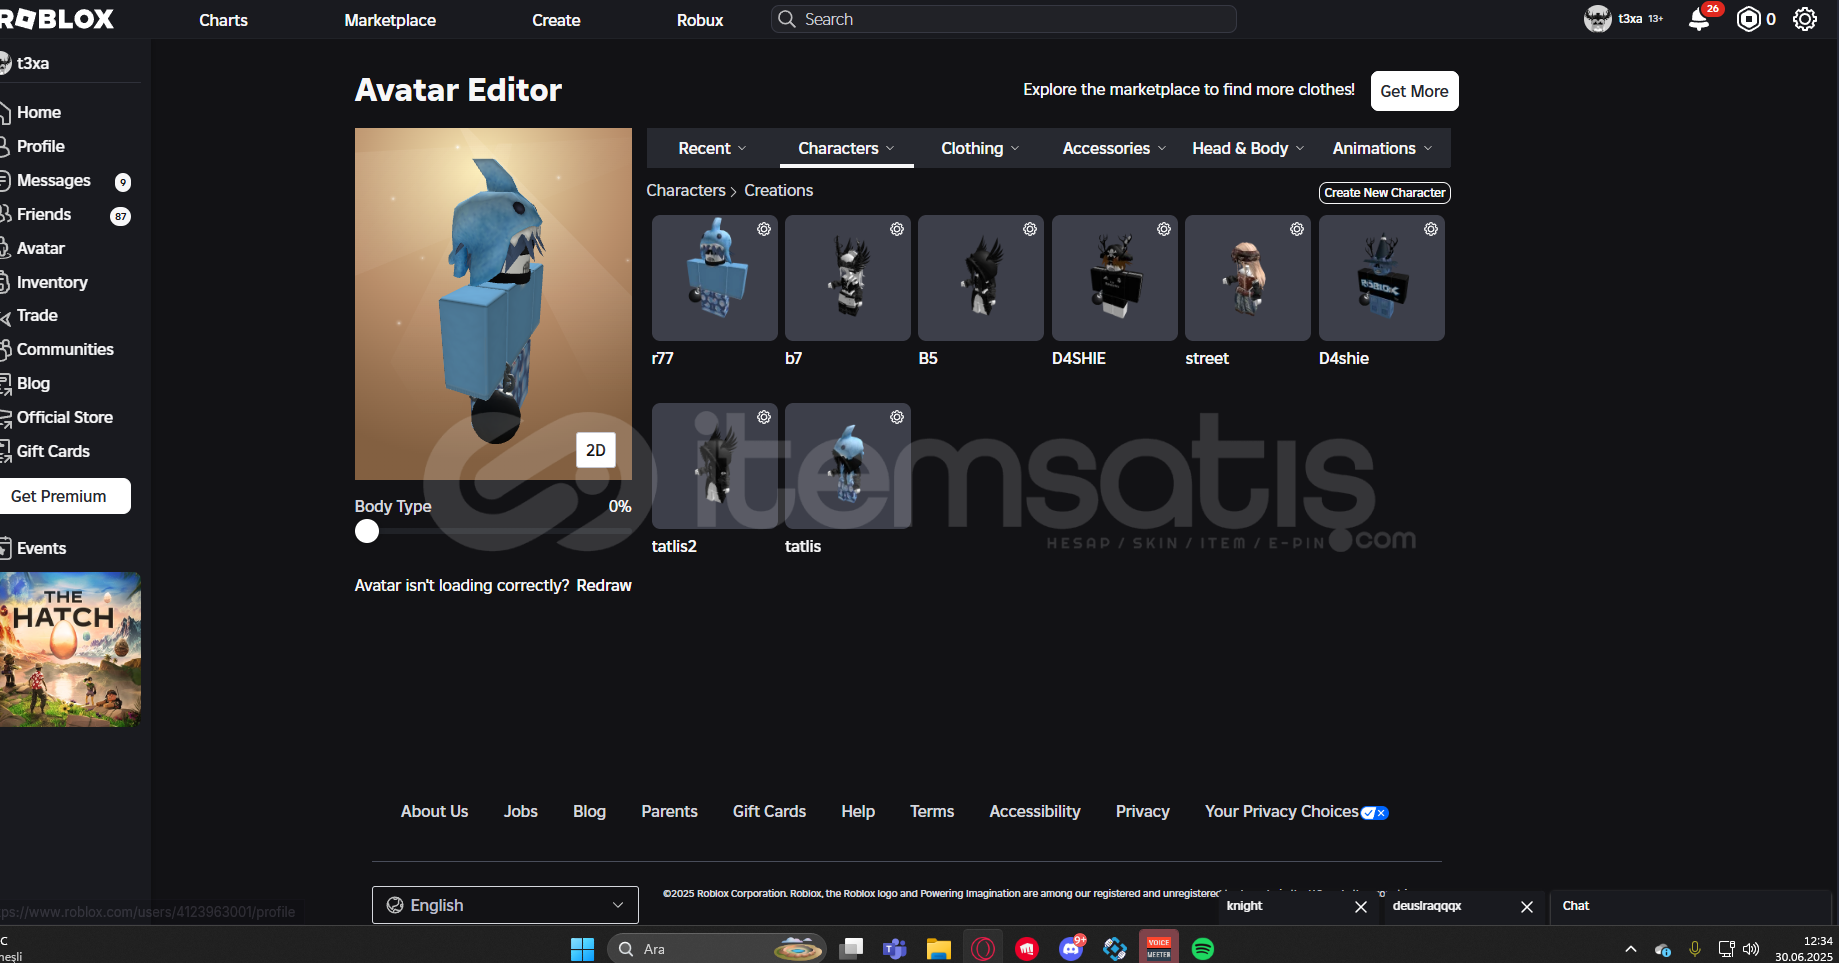Open Communities in sidebar
Viewport: 1839px width, 963px height.
click(x=65, y=350)
